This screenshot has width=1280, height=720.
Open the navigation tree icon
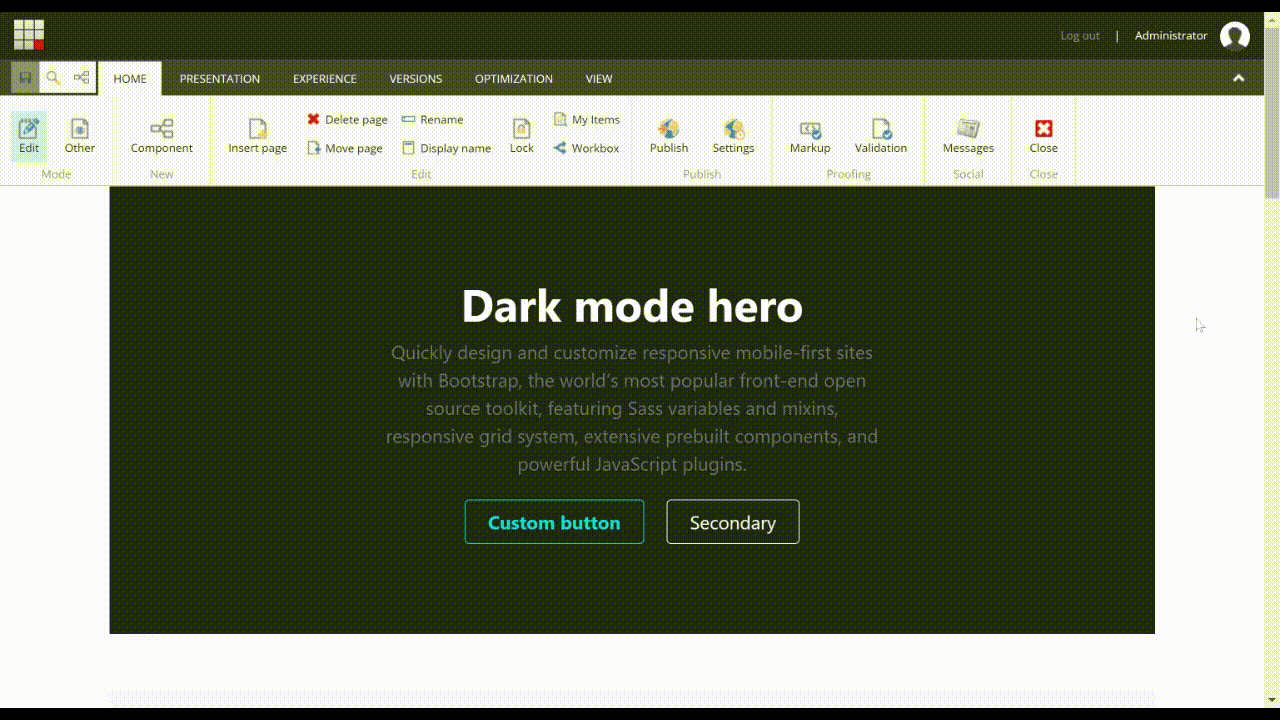[81, 78]
